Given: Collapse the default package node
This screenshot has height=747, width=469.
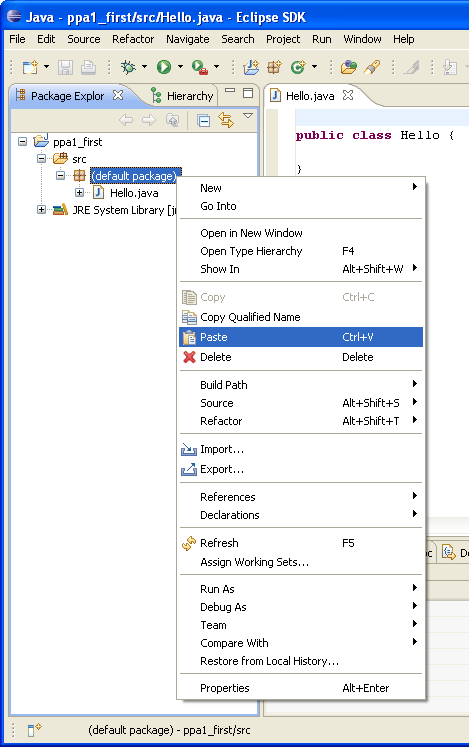Looking at the screenshot, I should coord(61,176).
